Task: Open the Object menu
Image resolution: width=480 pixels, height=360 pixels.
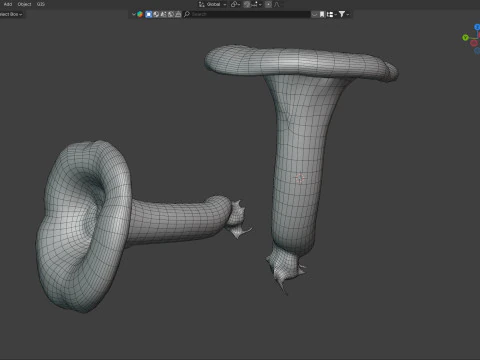Action: [24, 4]
